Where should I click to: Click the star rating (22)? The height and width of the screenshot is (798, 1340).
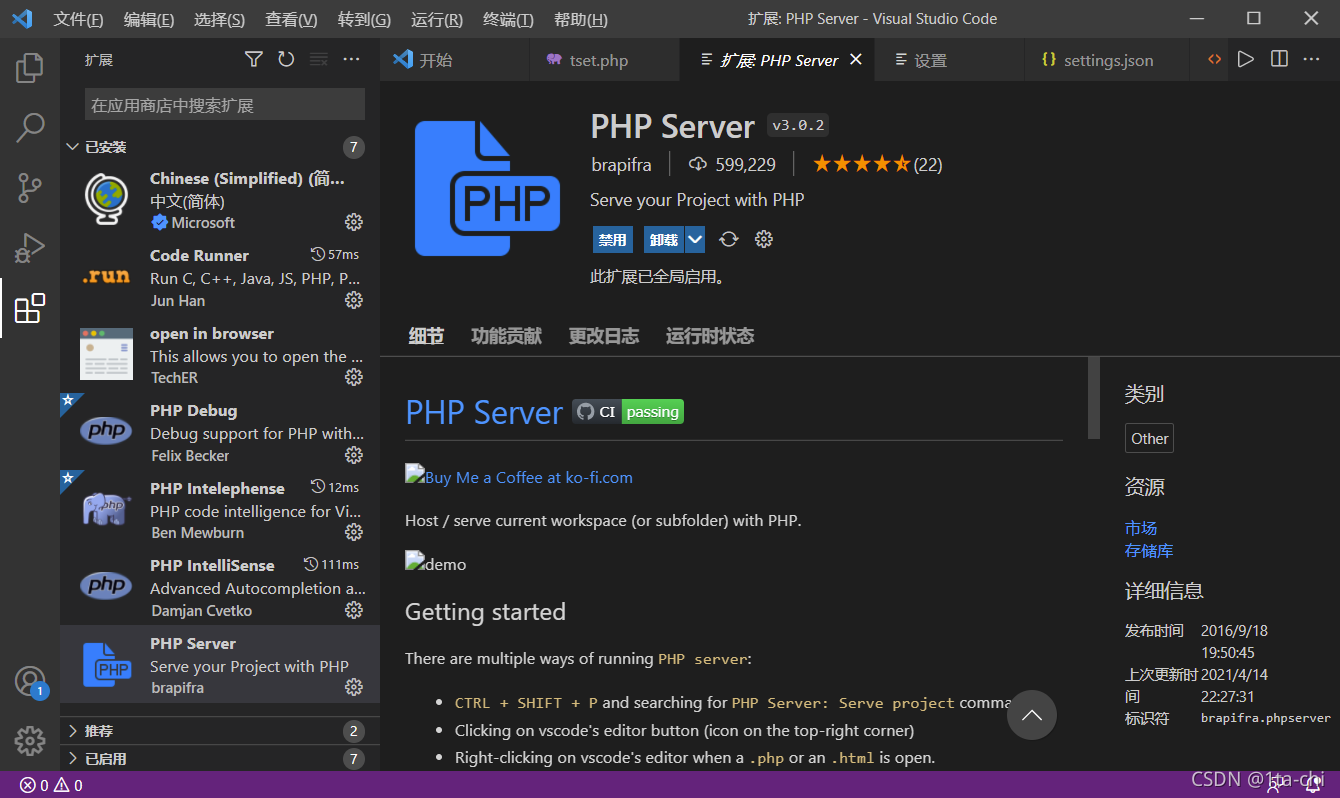[x=877, y=164]
